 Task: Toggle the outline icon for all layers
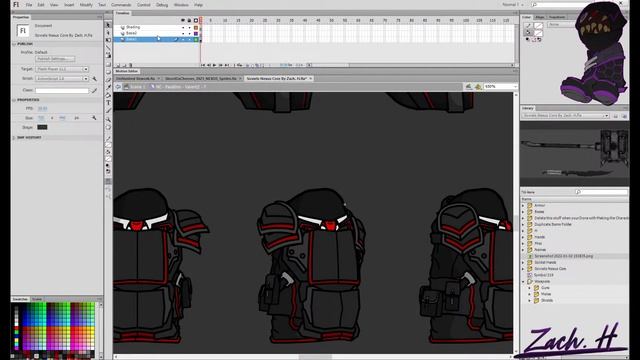[196, 20]
